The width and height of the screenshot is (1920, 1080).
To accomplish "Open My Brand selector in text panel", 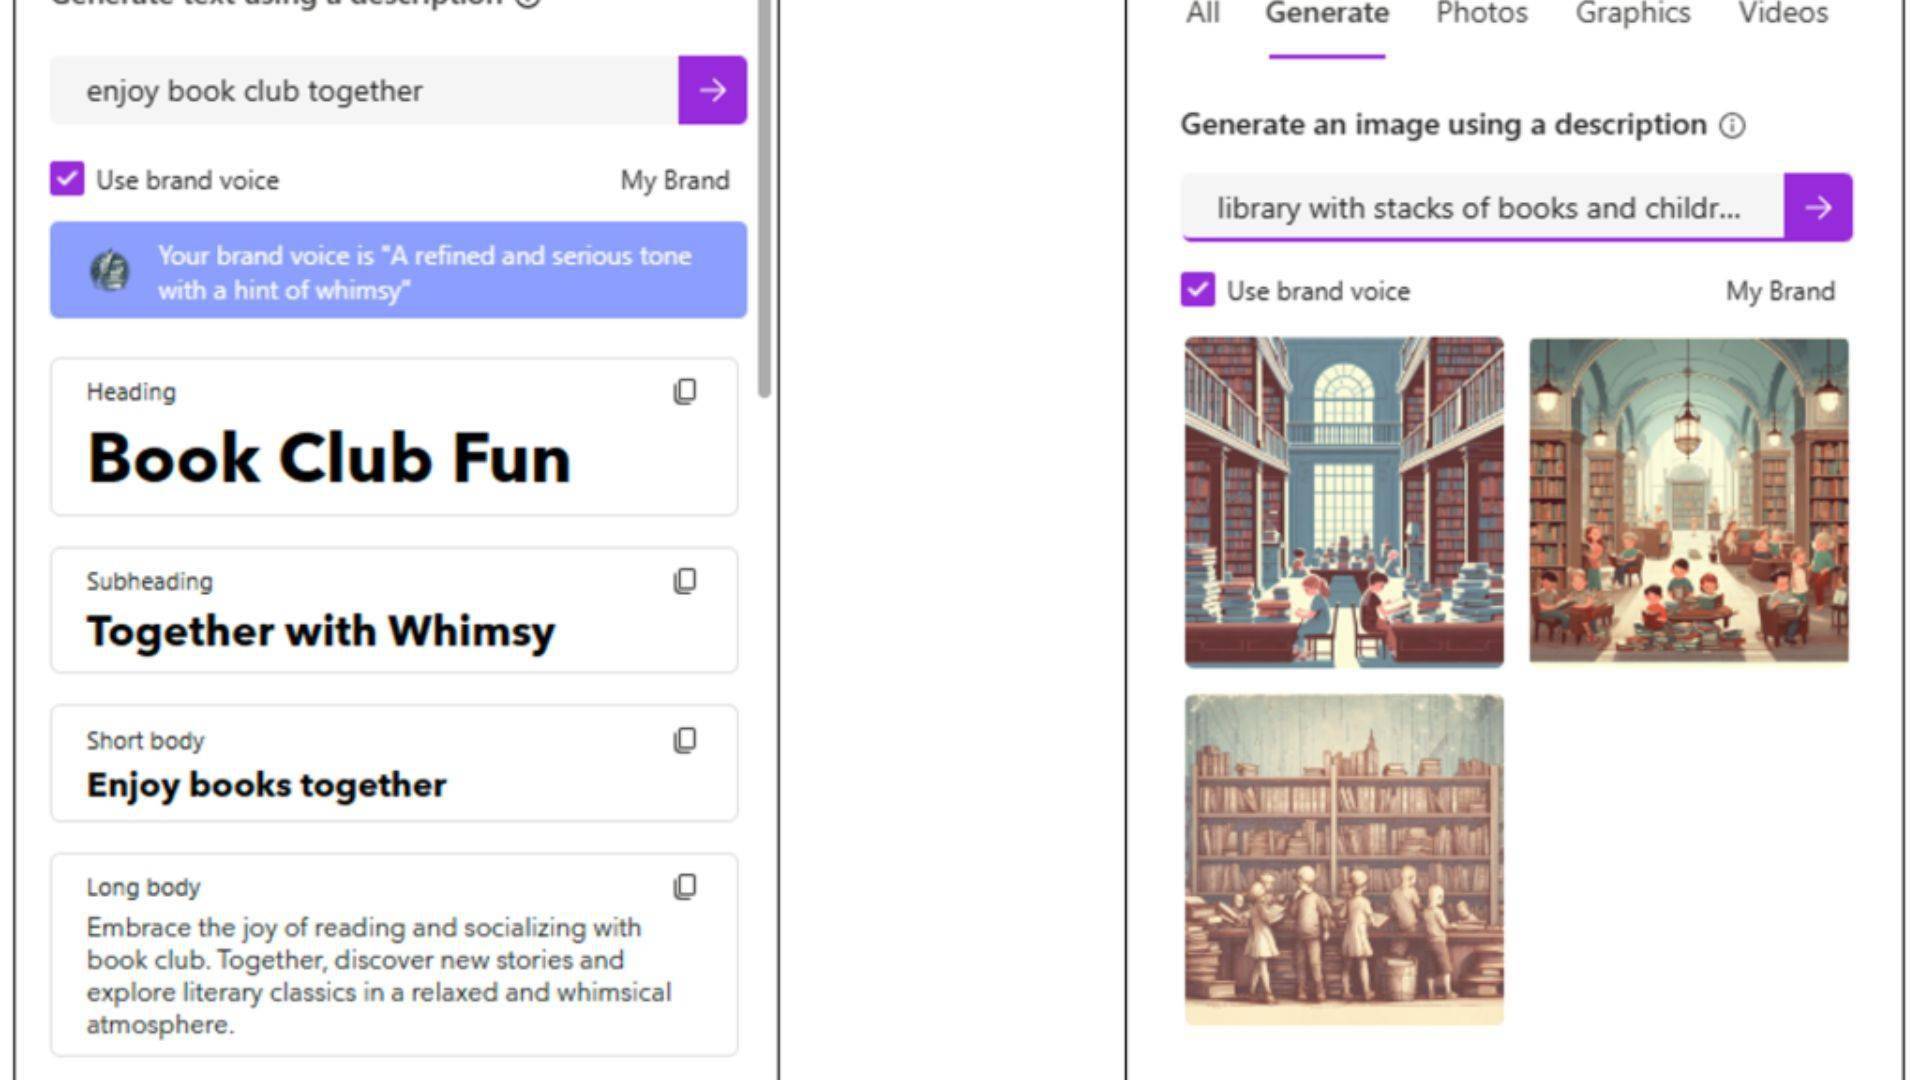I will [x=674, y=180].
